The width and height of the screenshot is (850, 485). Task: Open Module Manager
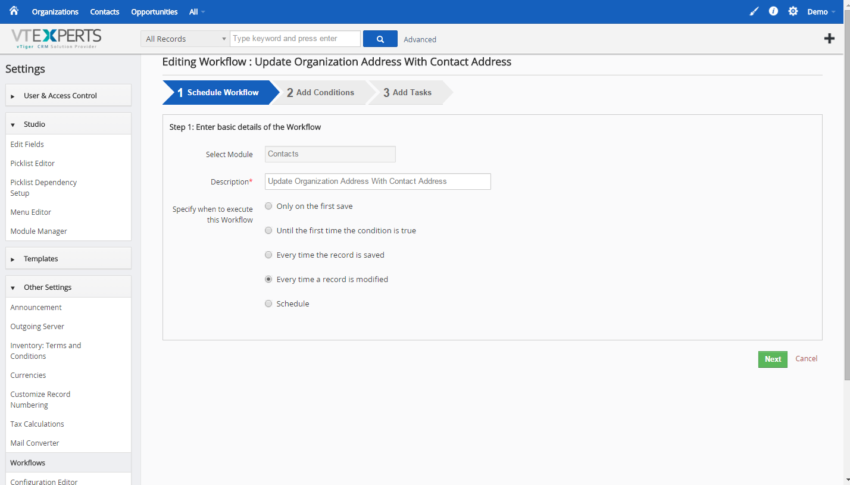coord(38,231)
